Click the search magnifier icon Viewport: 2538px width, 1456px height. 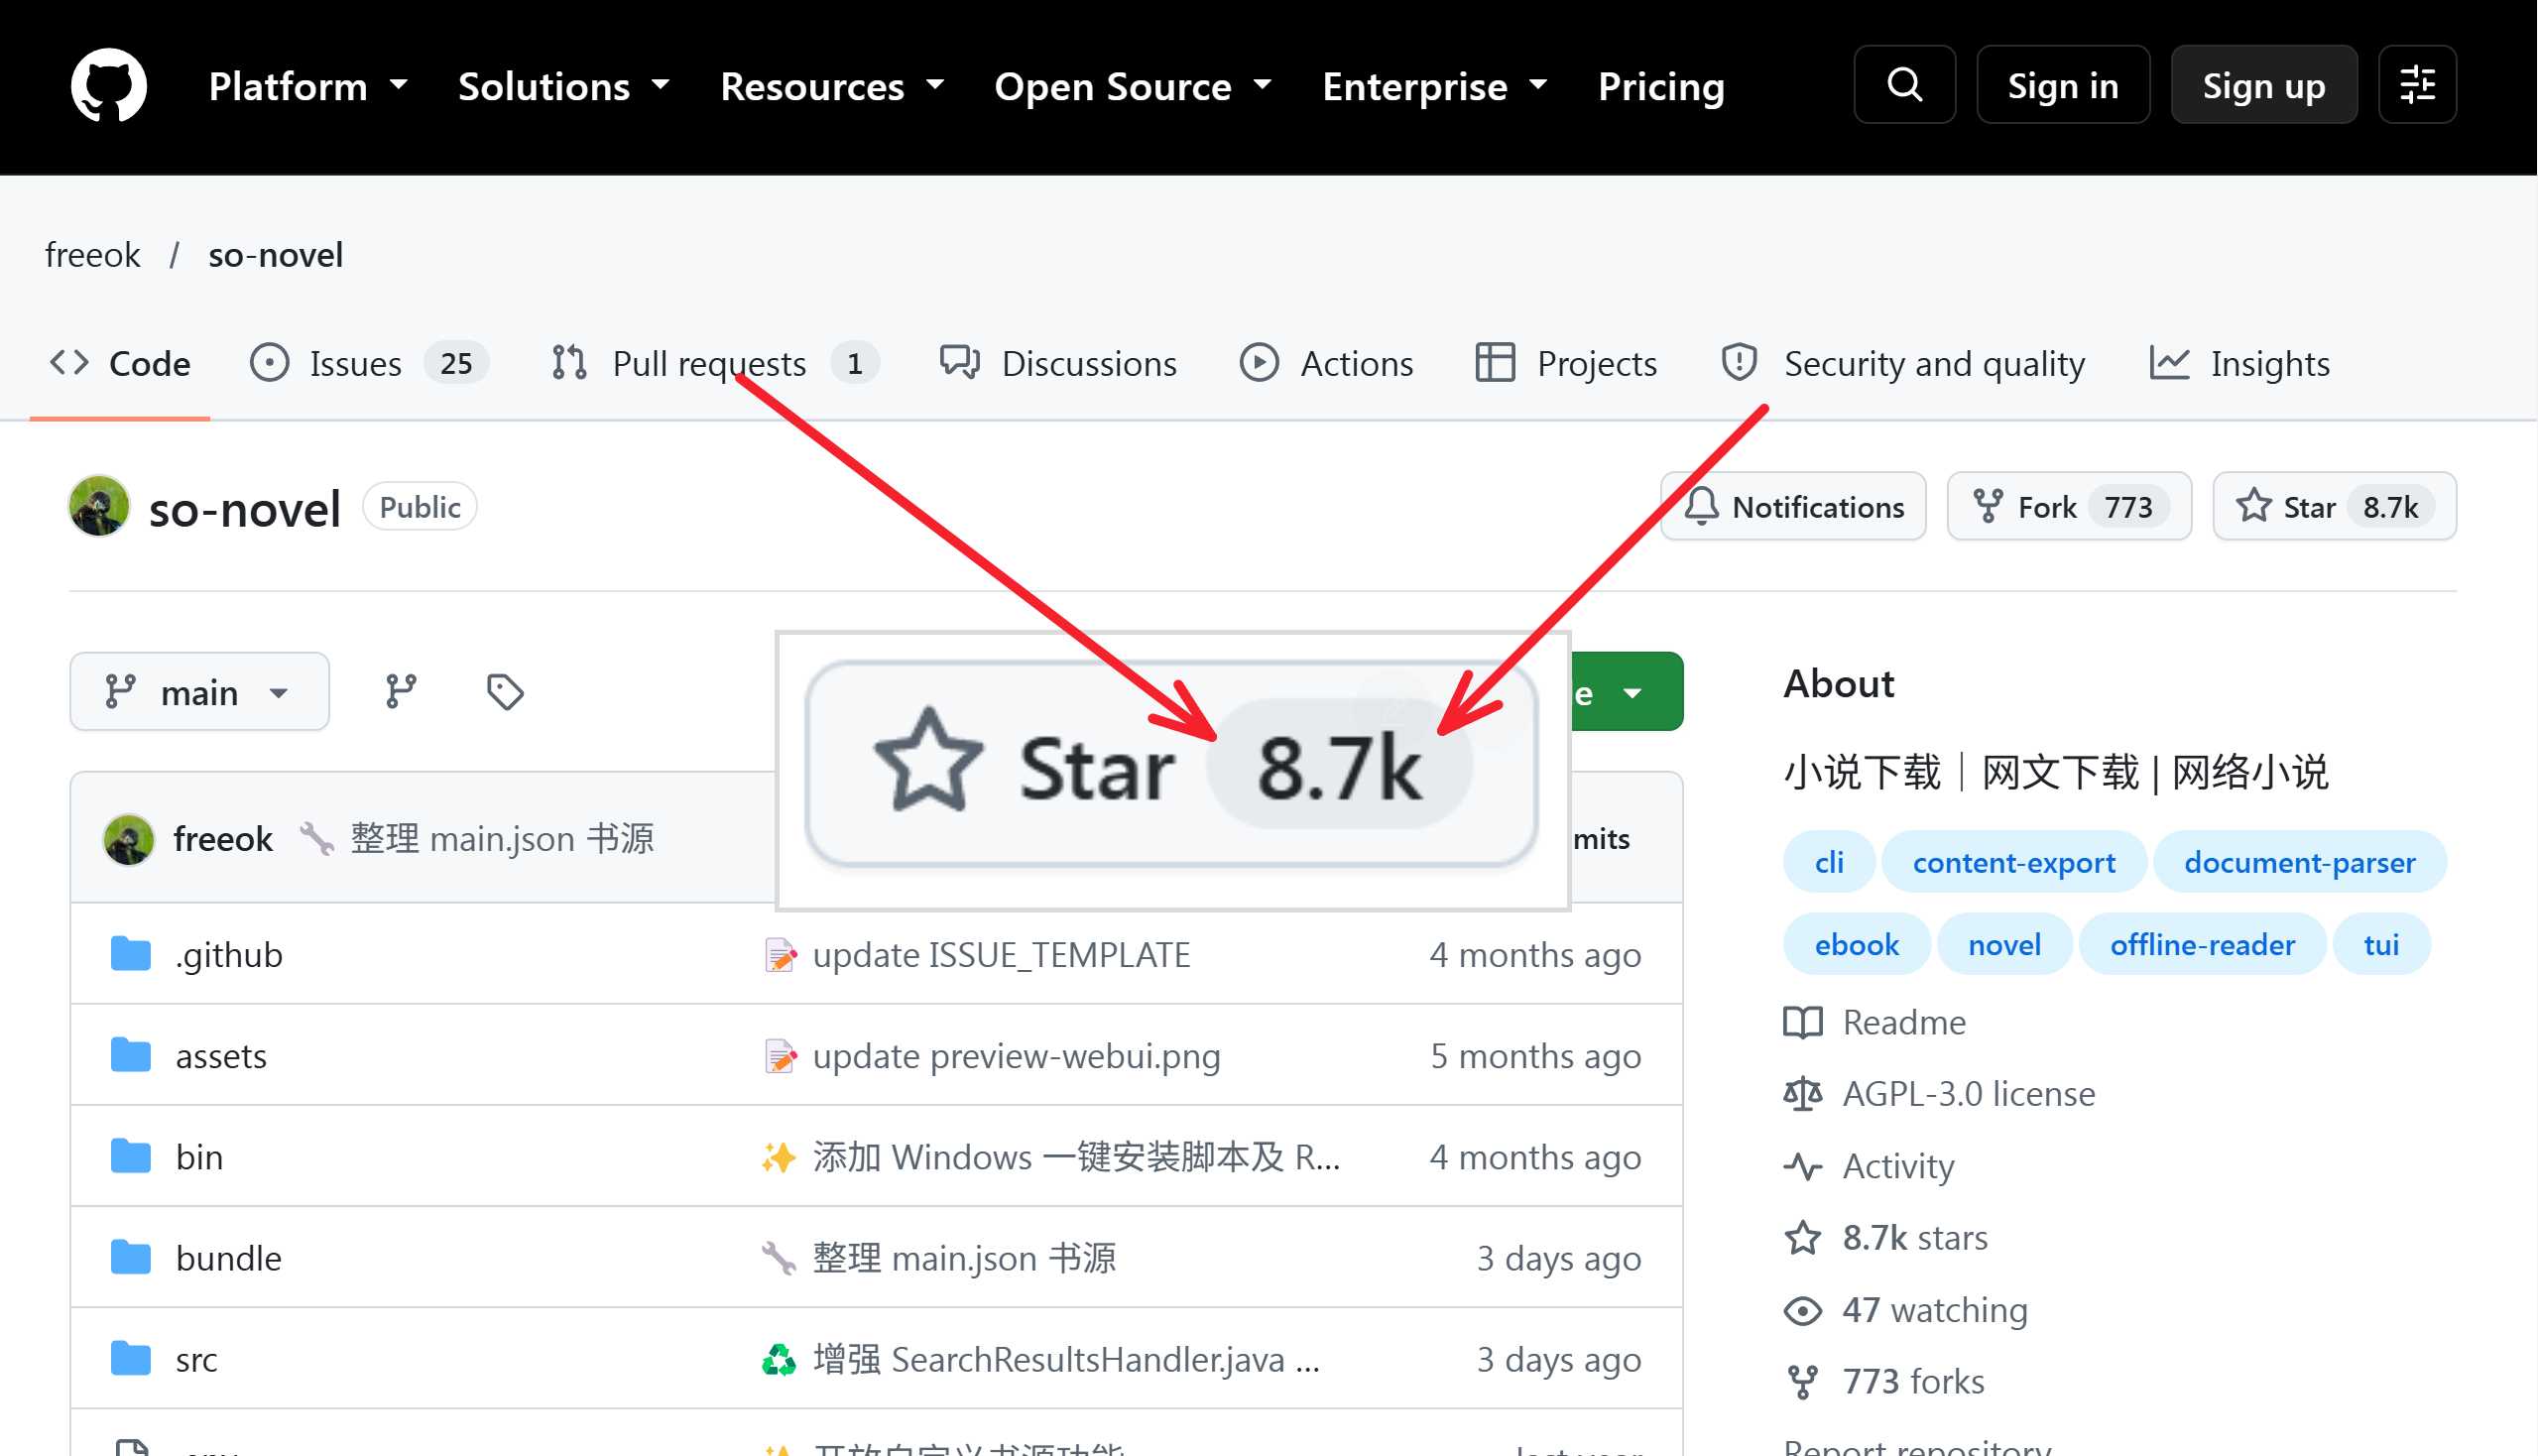click(1904, 85)
